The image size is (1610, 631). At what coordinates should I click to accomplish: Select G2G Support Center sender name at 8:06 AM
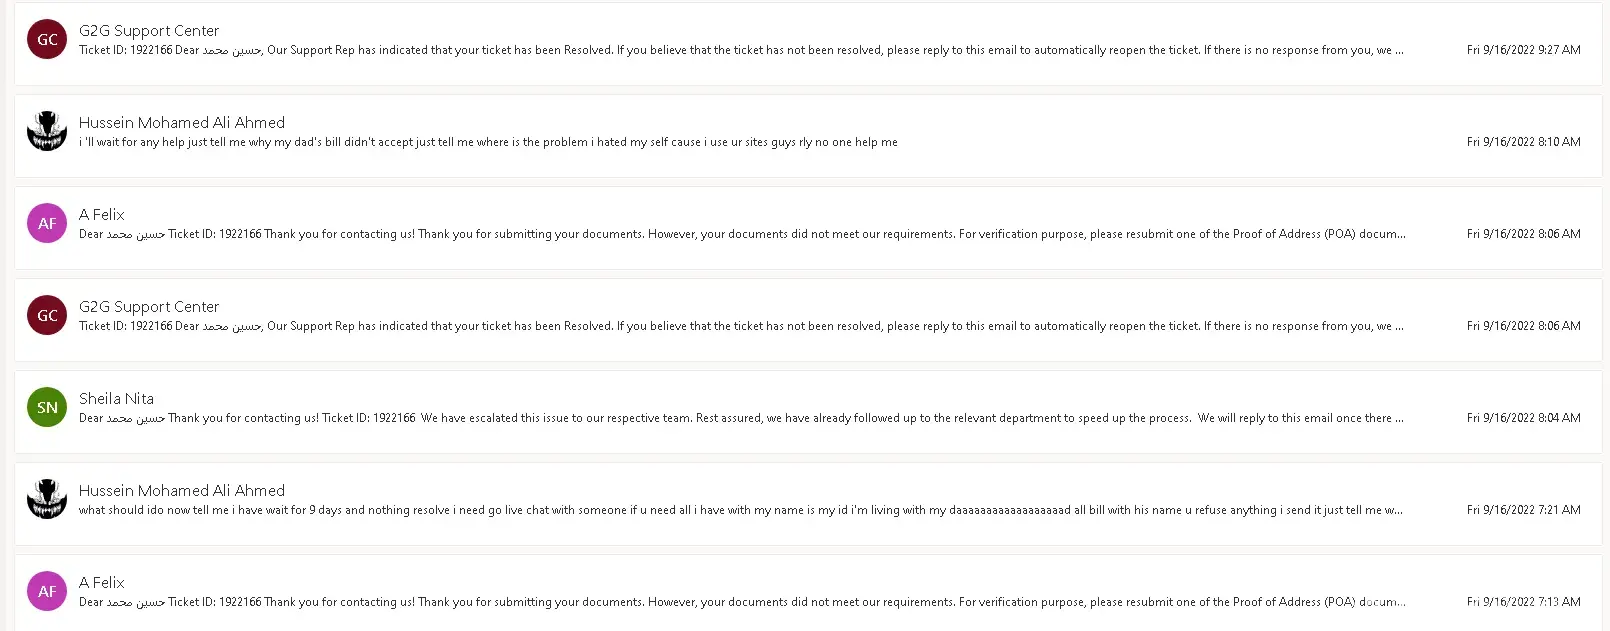pos(149,307)
